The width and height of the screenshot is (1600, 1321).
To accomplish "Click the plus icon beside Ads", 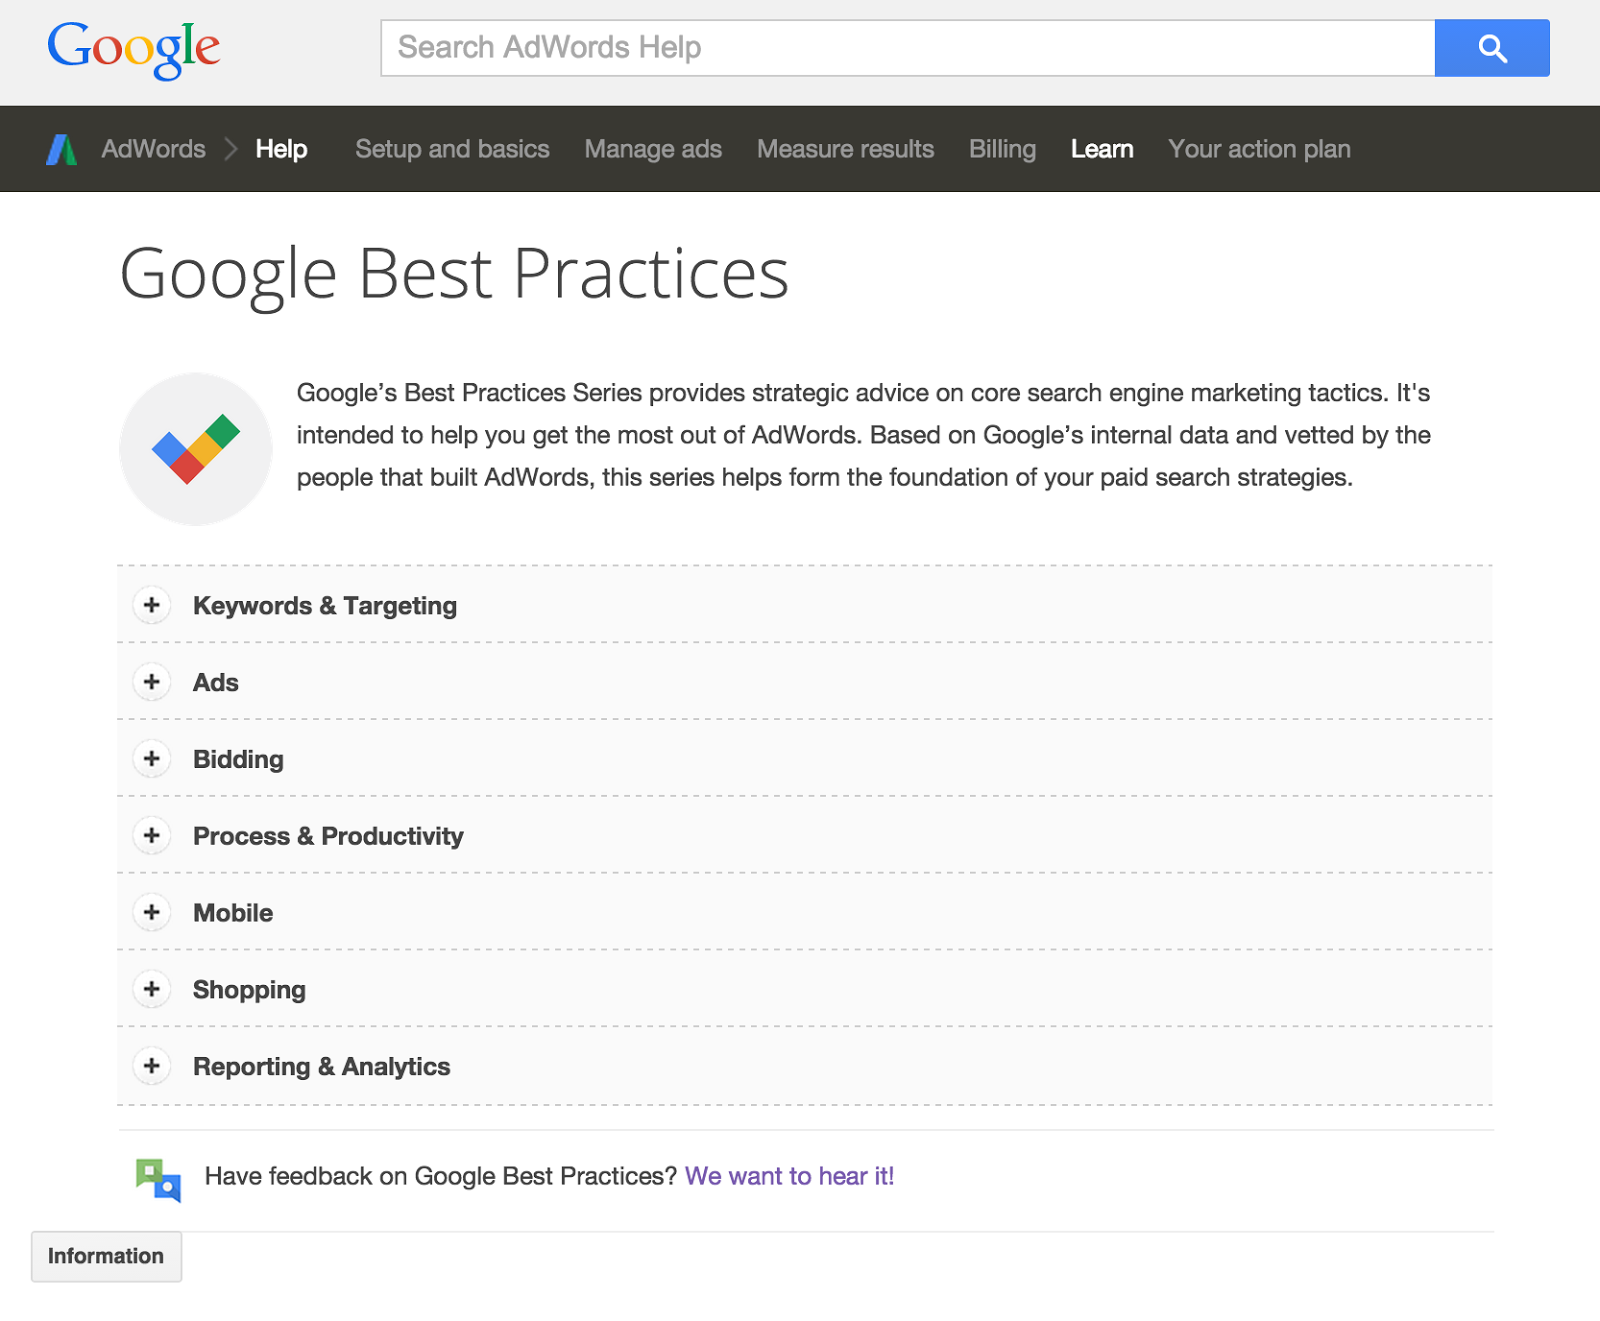I will coord(152,682).
